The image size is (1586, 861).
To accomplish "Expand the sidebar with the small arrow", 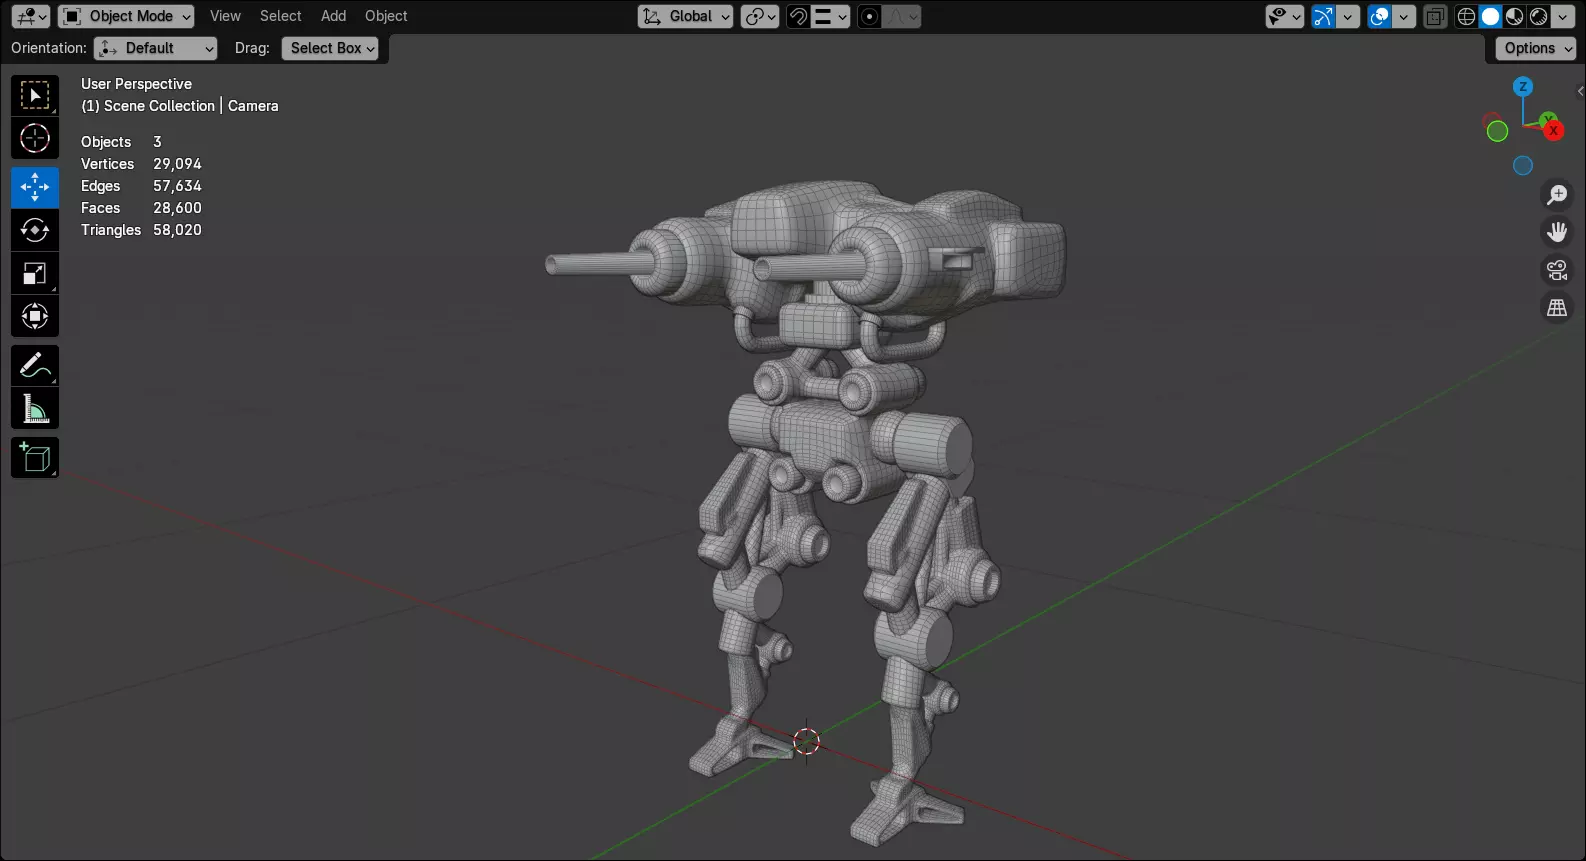I will [x=1580, y=91].
